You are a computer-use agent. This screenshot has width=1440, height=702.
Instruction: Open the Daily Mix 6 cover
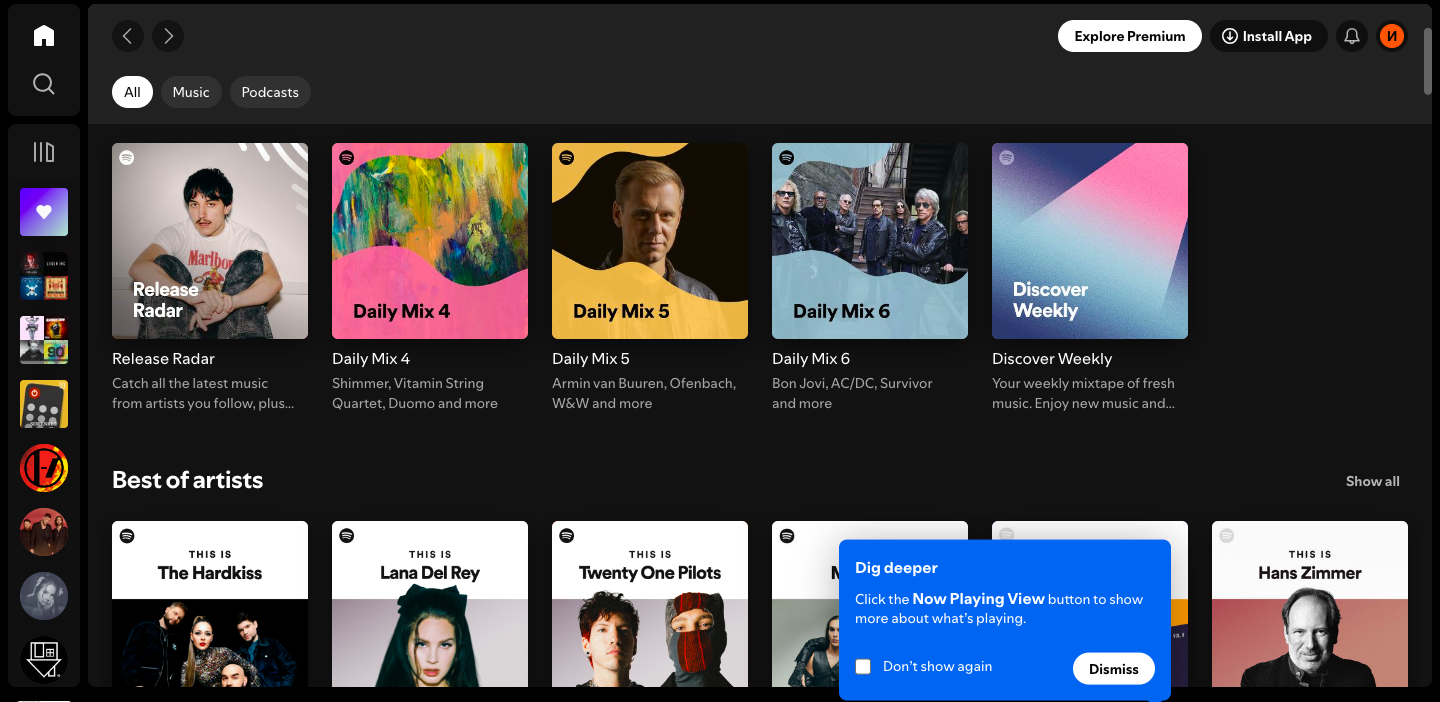[x=870, y=241]
